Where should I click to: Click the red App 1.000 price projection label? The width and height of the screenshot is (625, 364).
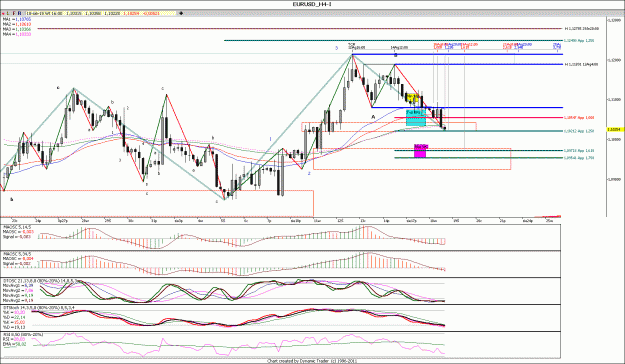pyautogui.click(x=579, y=118)
